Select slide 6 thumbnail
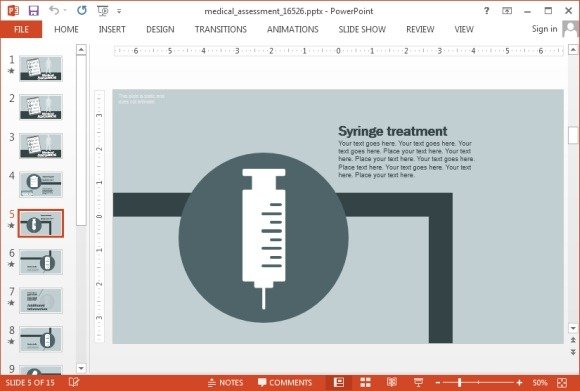The image size is (580, 391). pyautogui.click(x=41, y=262)
